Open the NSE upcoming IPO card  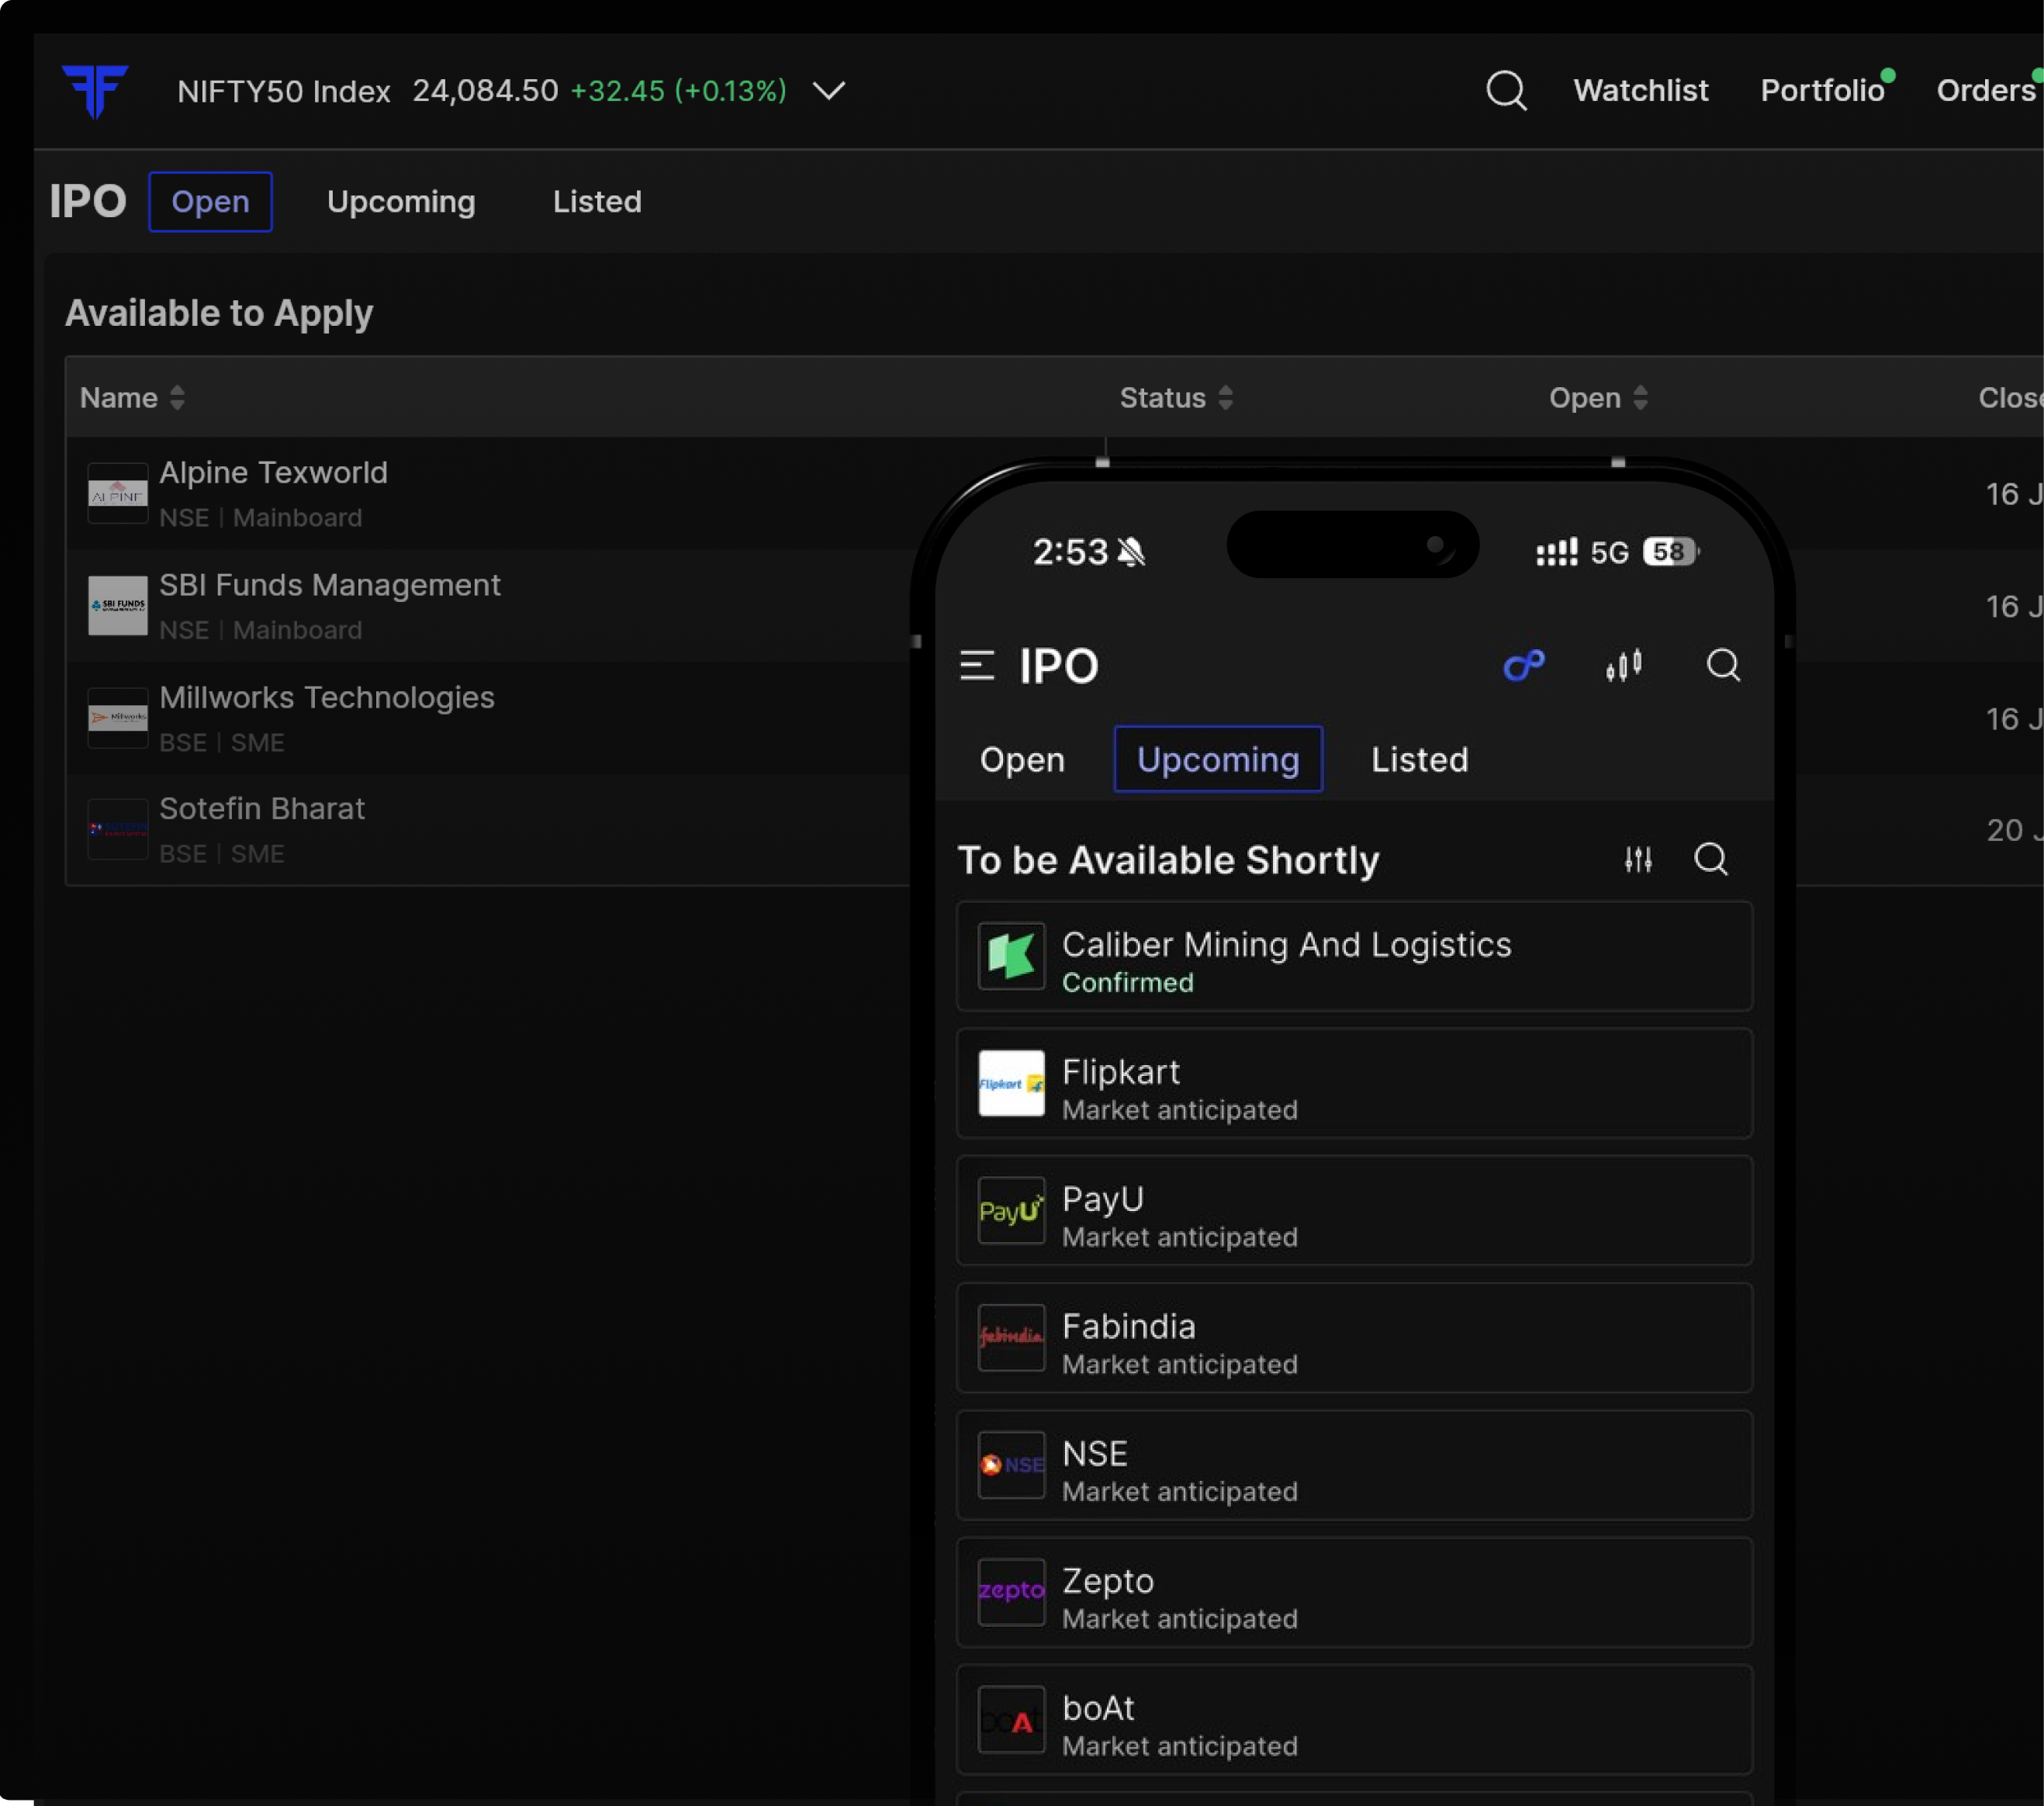pyautogui.click(x=1354, y=1465)
